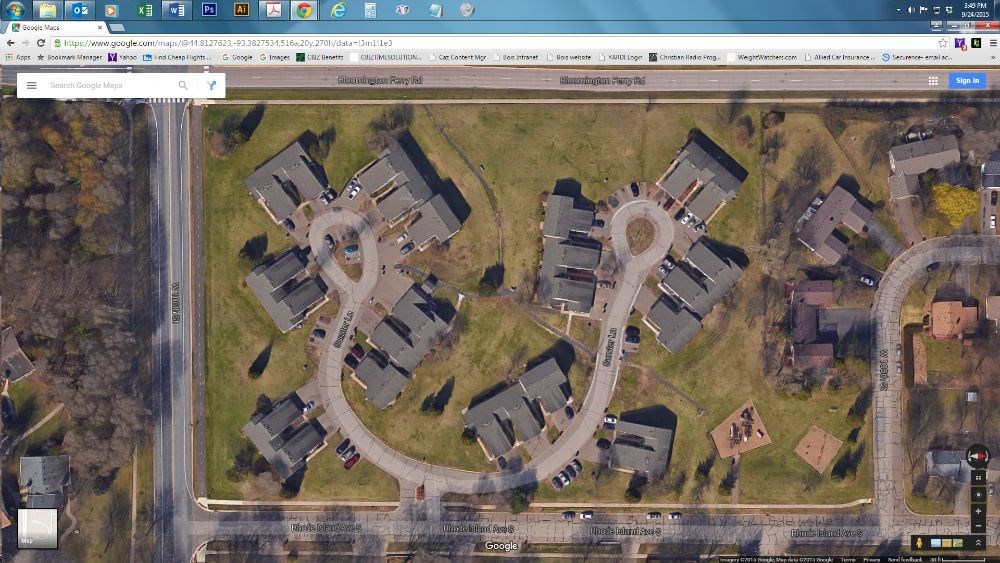Image resolution: width=1000 pixels, height=563 pixels.
Task: Open the WeightWatchers.com bookmark
Action: pos(762,57)
